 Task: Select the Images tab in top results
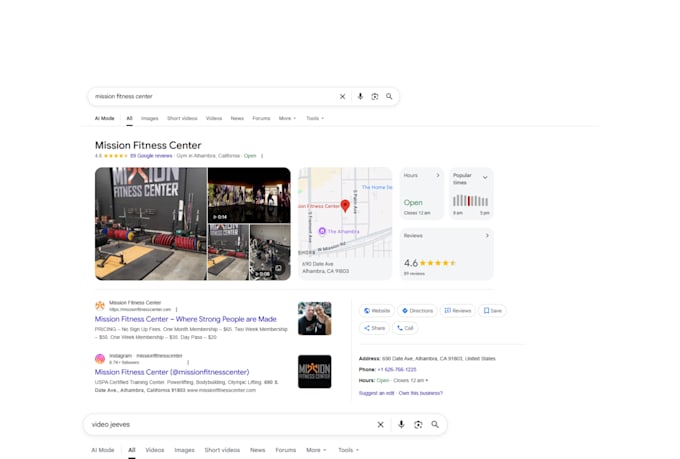(150, 118)
